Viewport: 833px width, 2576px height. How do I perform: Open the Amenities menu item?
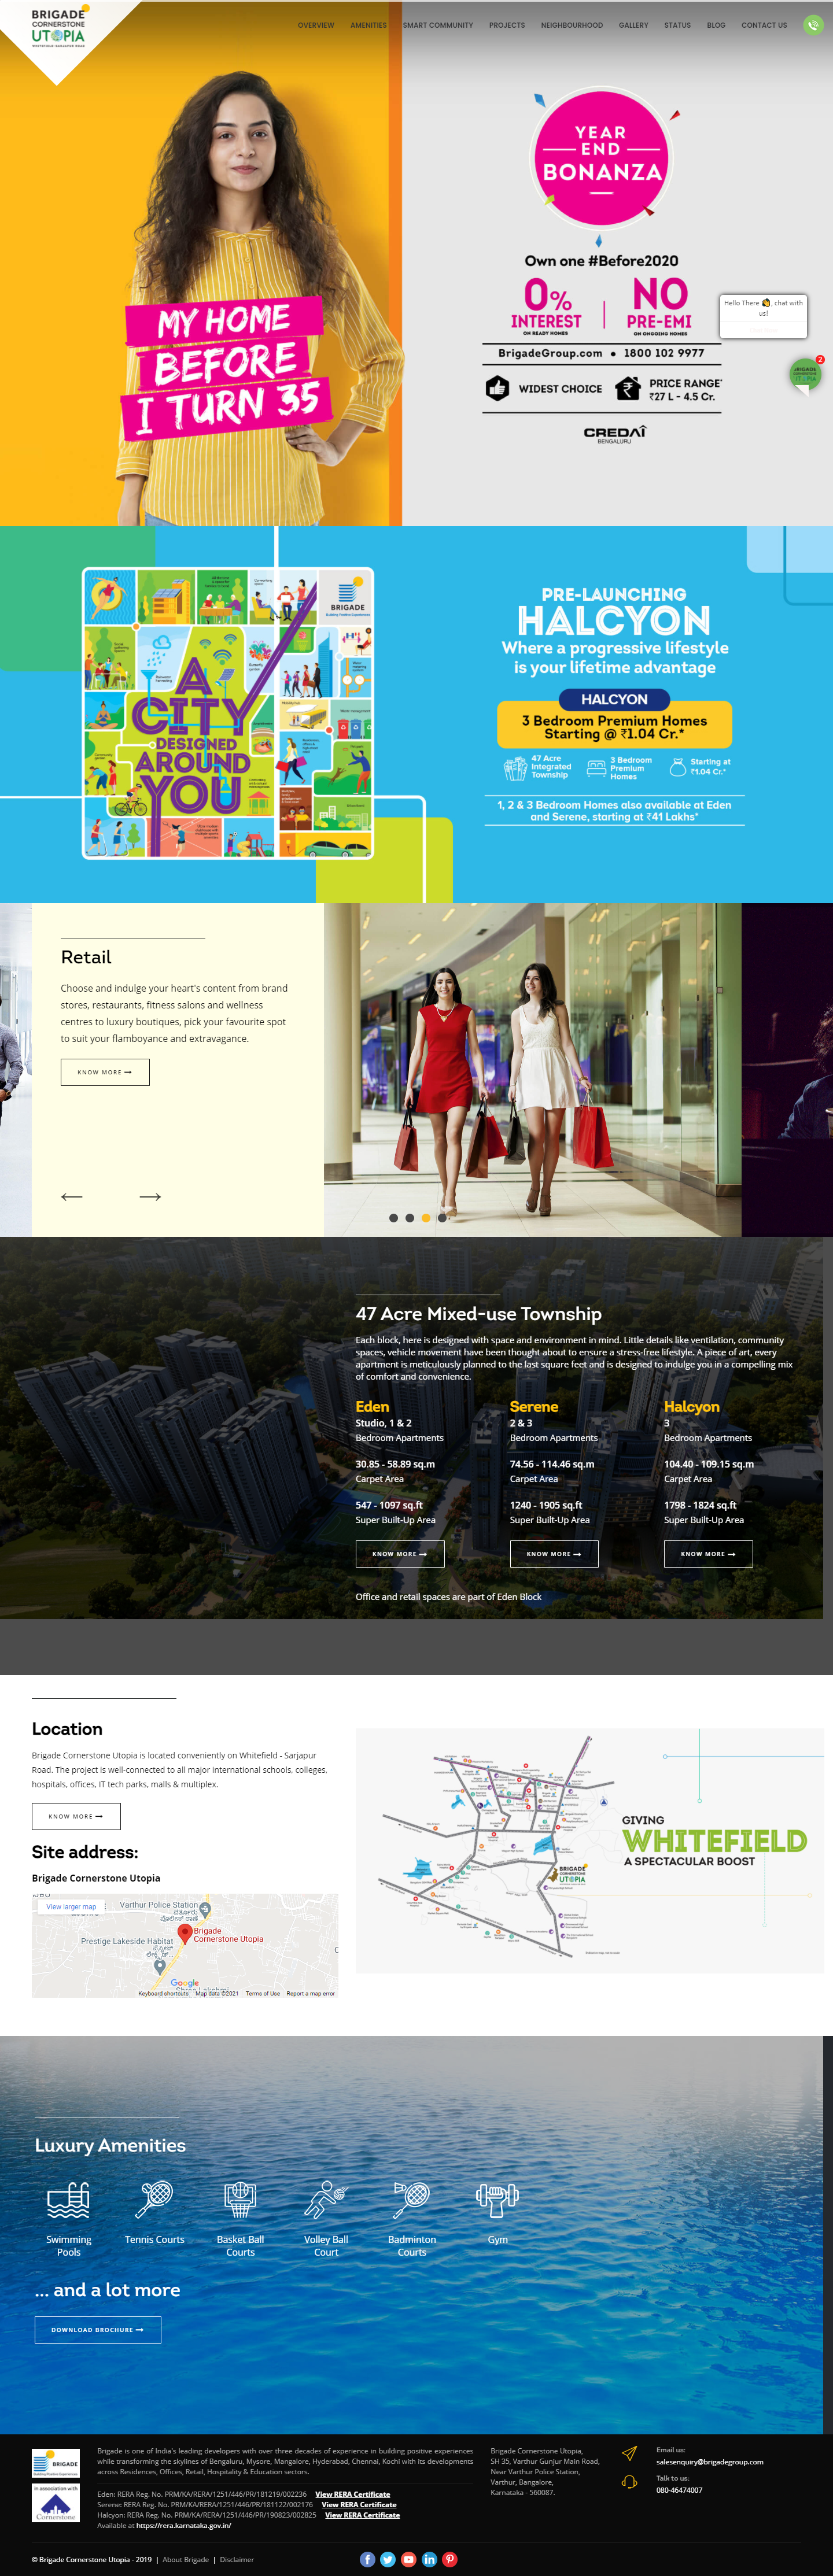click(x=368, y=25)
